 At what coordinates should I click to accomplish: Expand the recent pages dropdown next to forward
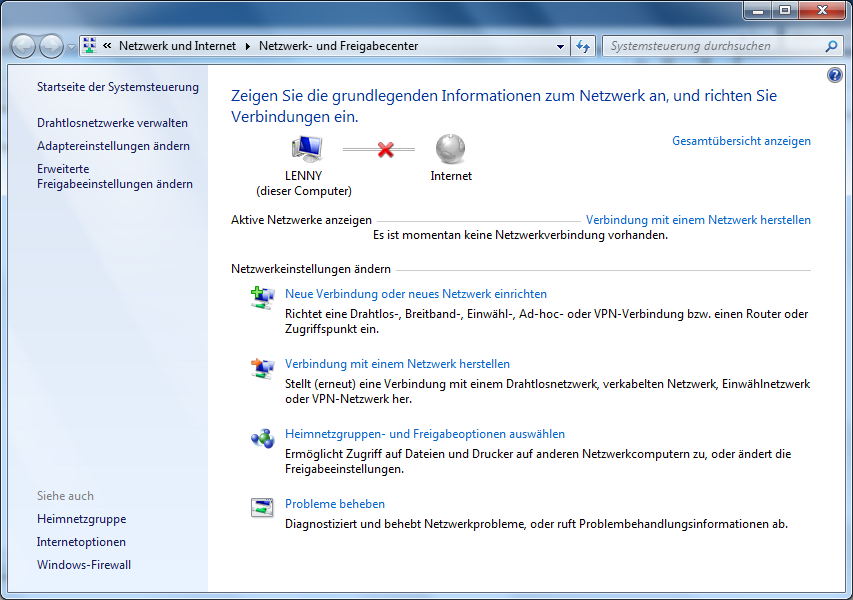tap(71, 47)
